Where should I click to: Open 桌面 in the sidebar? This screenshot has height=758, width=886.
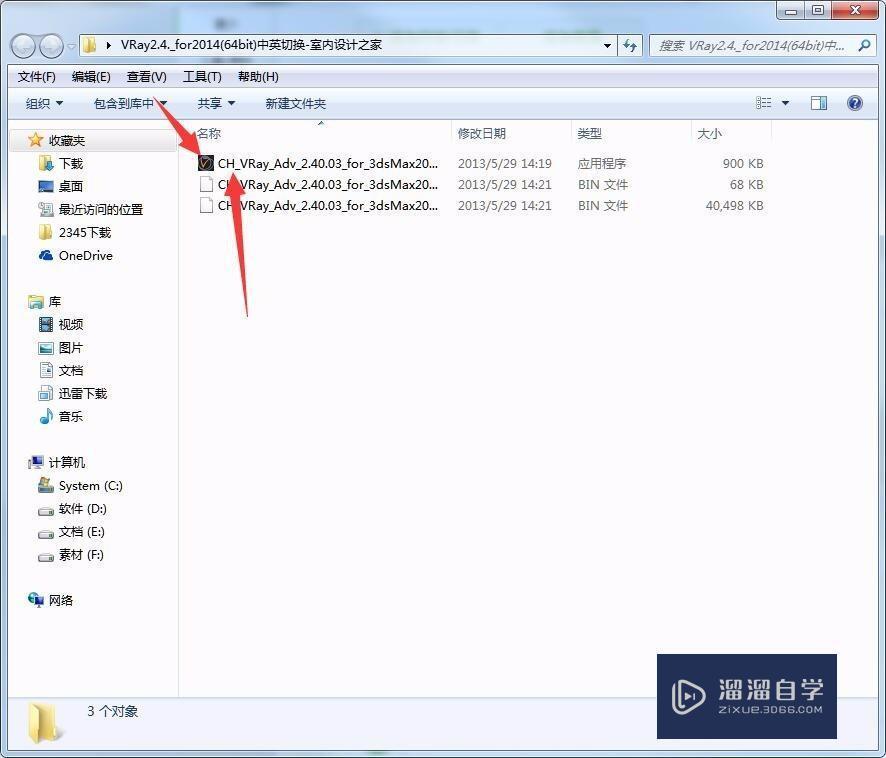click(x=71, y=186)
